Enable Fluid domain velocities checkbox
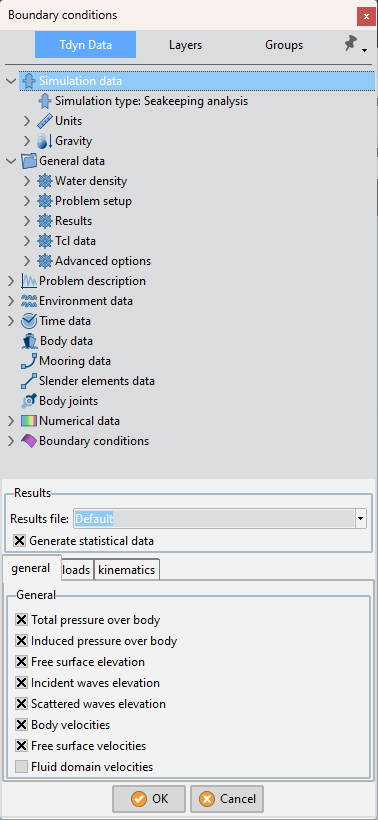This screenshot has width=378, height=820. coord(21,767)
